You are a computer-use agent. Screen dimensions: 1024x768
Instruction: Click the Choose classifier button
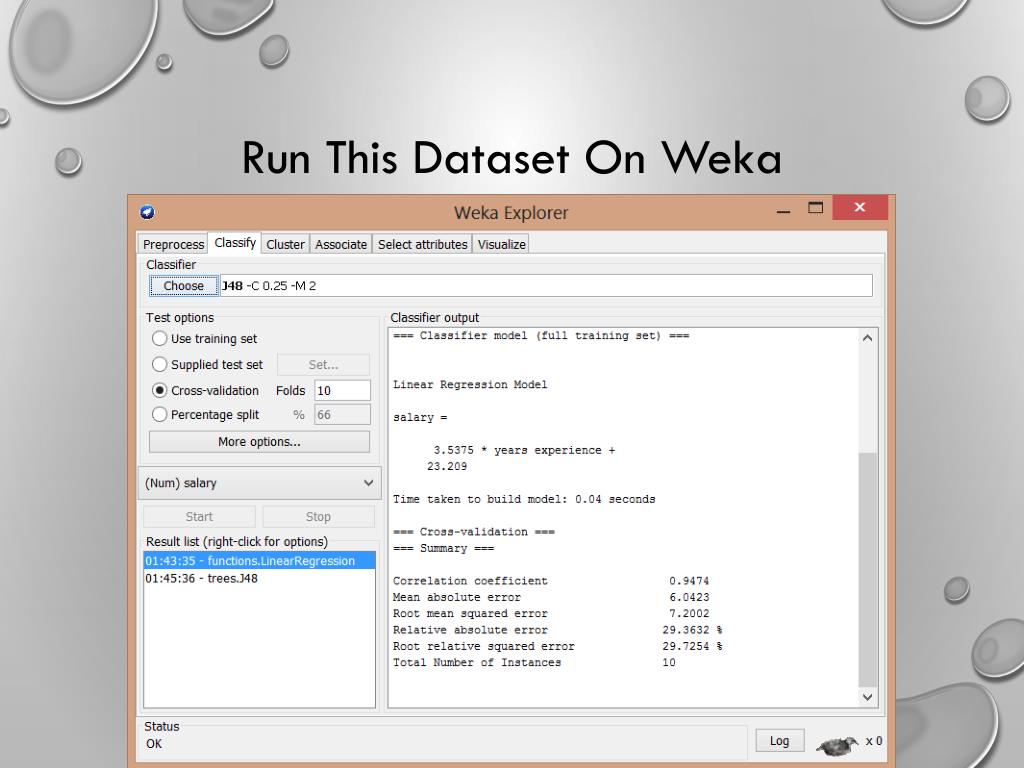[184, 285]
